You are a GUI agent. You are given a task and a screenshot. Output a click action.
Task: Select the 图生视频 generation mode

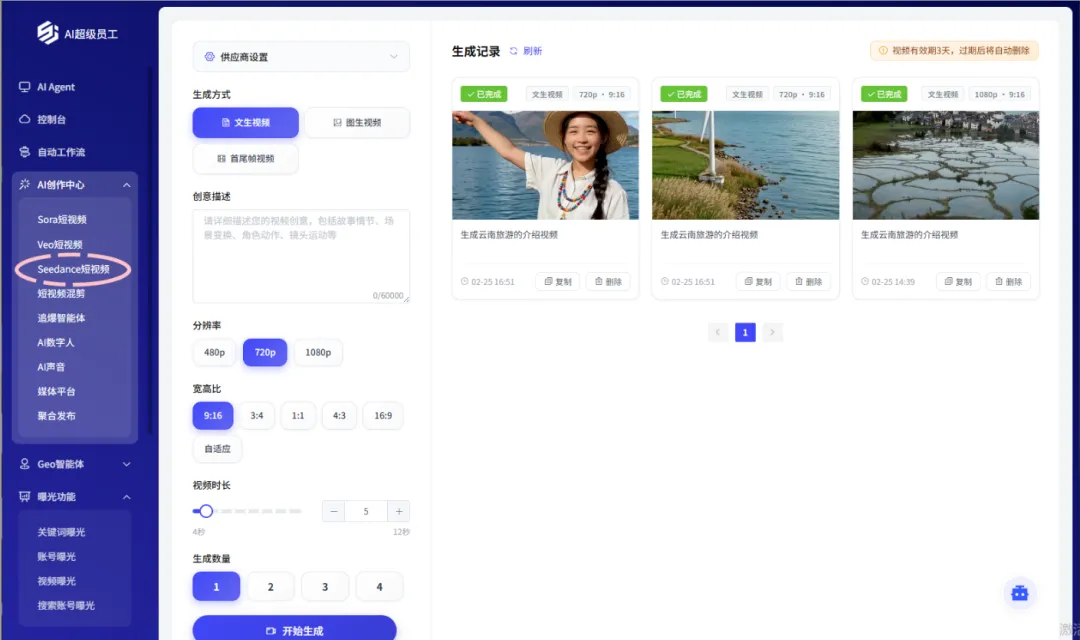pos(357,122)
